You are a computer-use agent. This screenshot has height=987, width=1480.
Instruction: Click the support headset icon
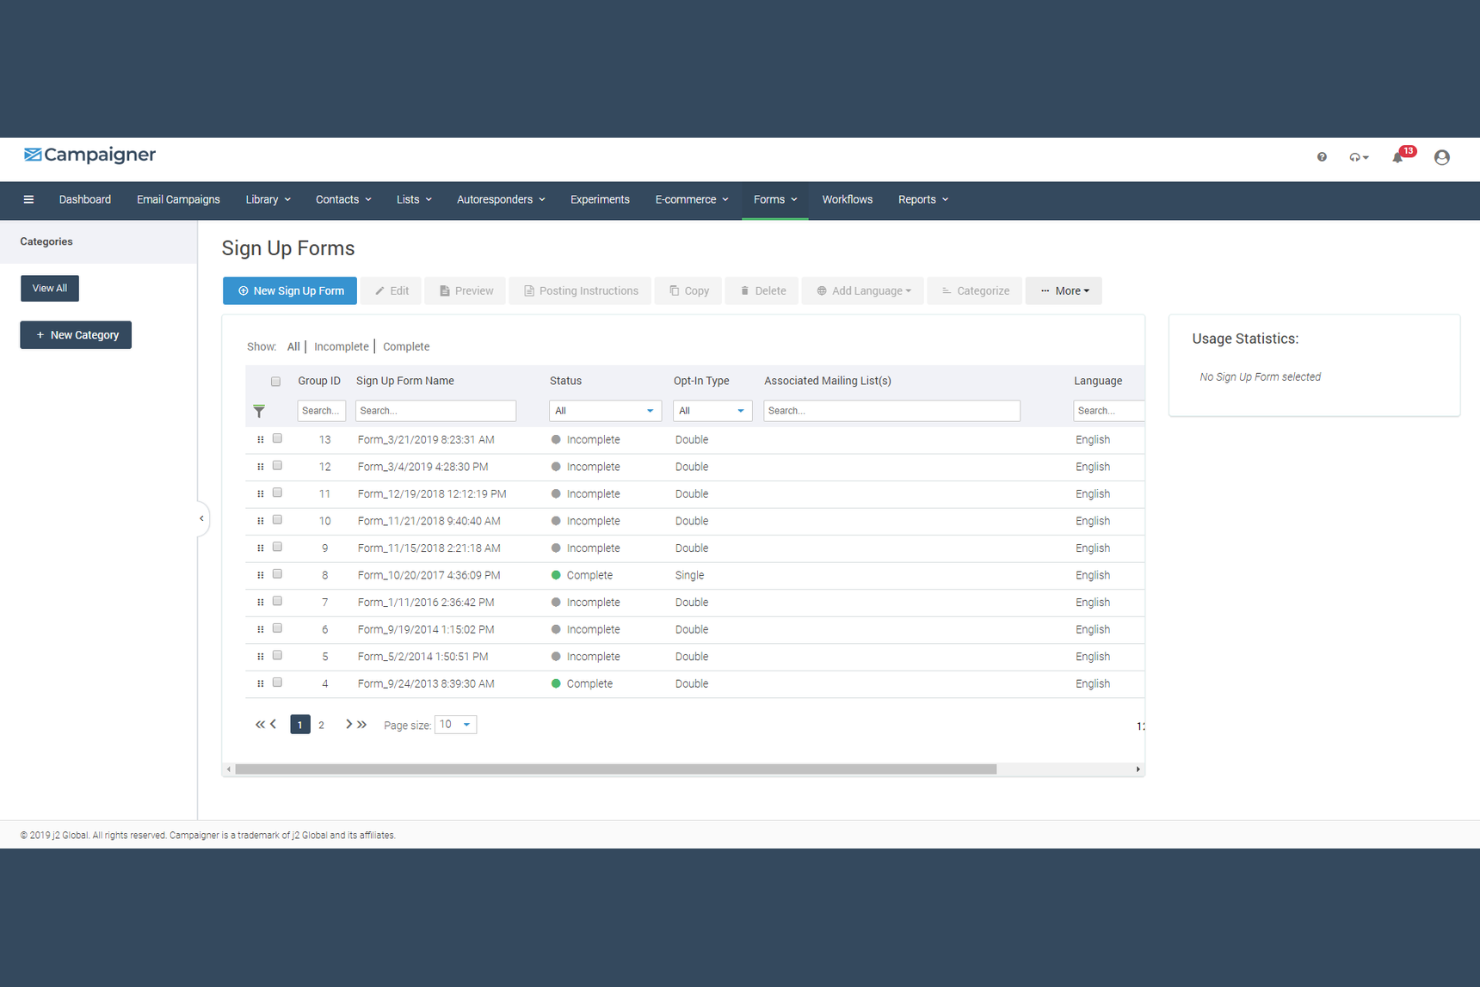[1357, 157]
